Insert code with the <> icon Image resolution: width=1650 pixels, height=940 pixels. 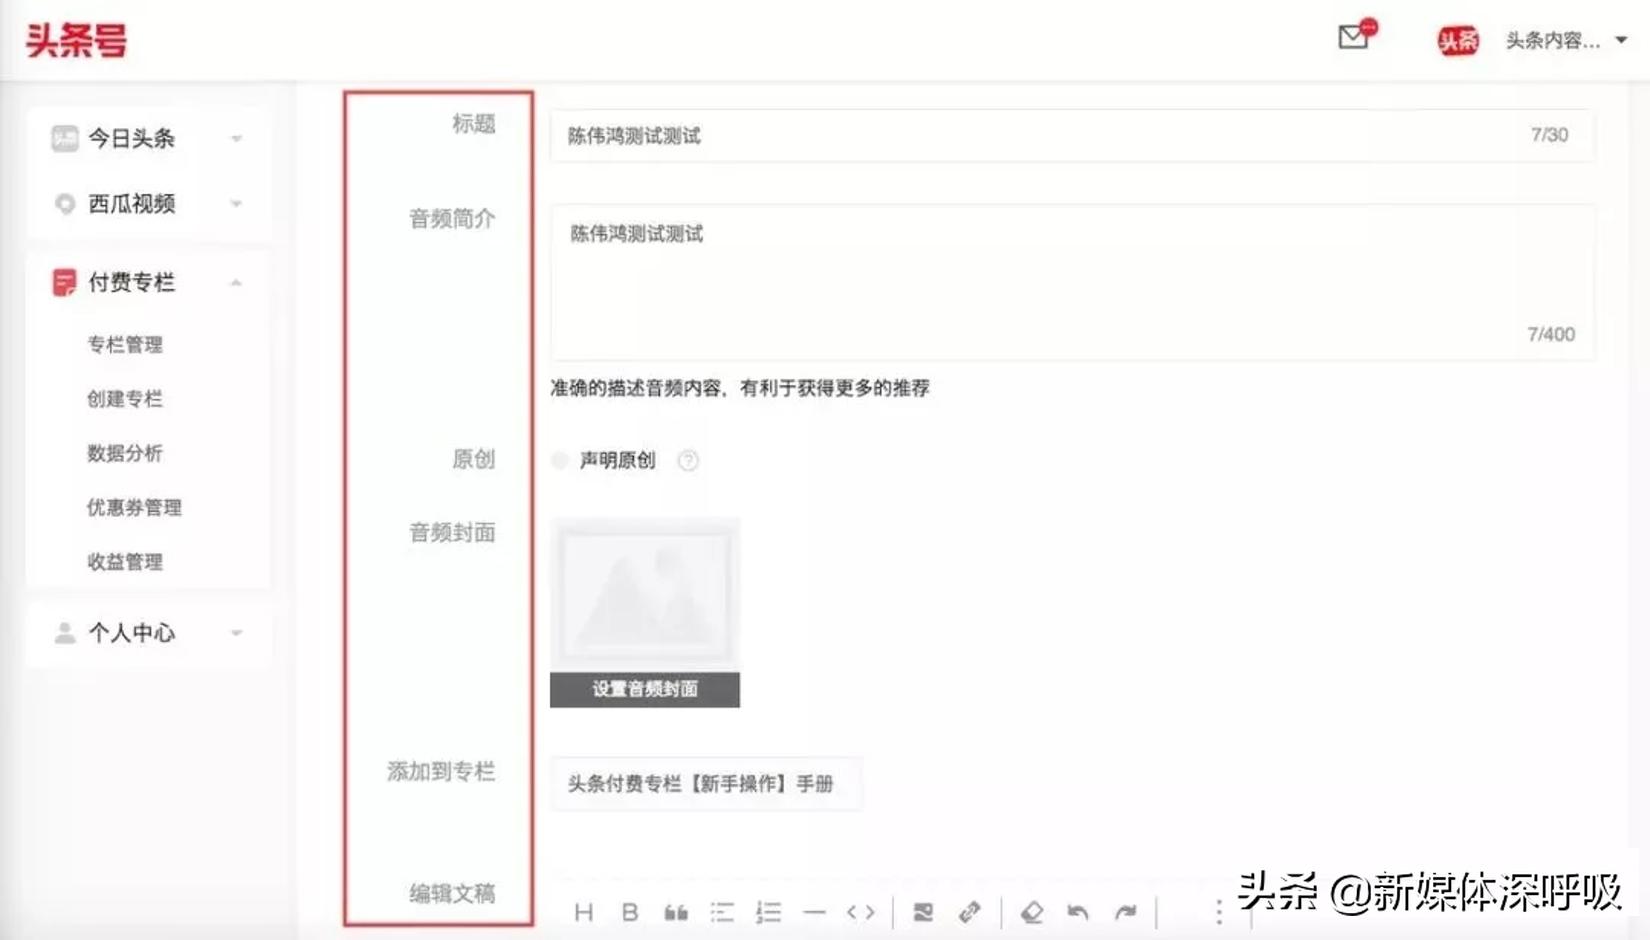tap(860, 912)
